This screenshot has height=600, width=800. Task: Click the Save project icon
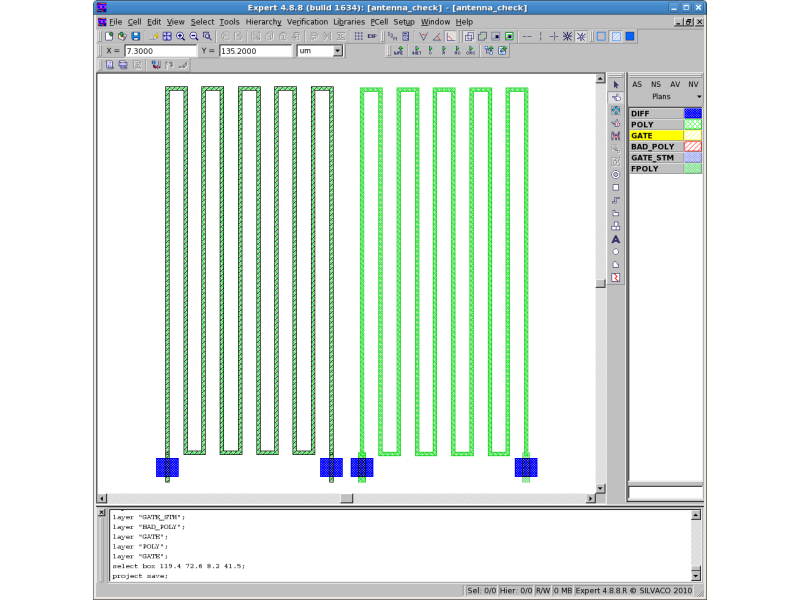click(135, 36)
